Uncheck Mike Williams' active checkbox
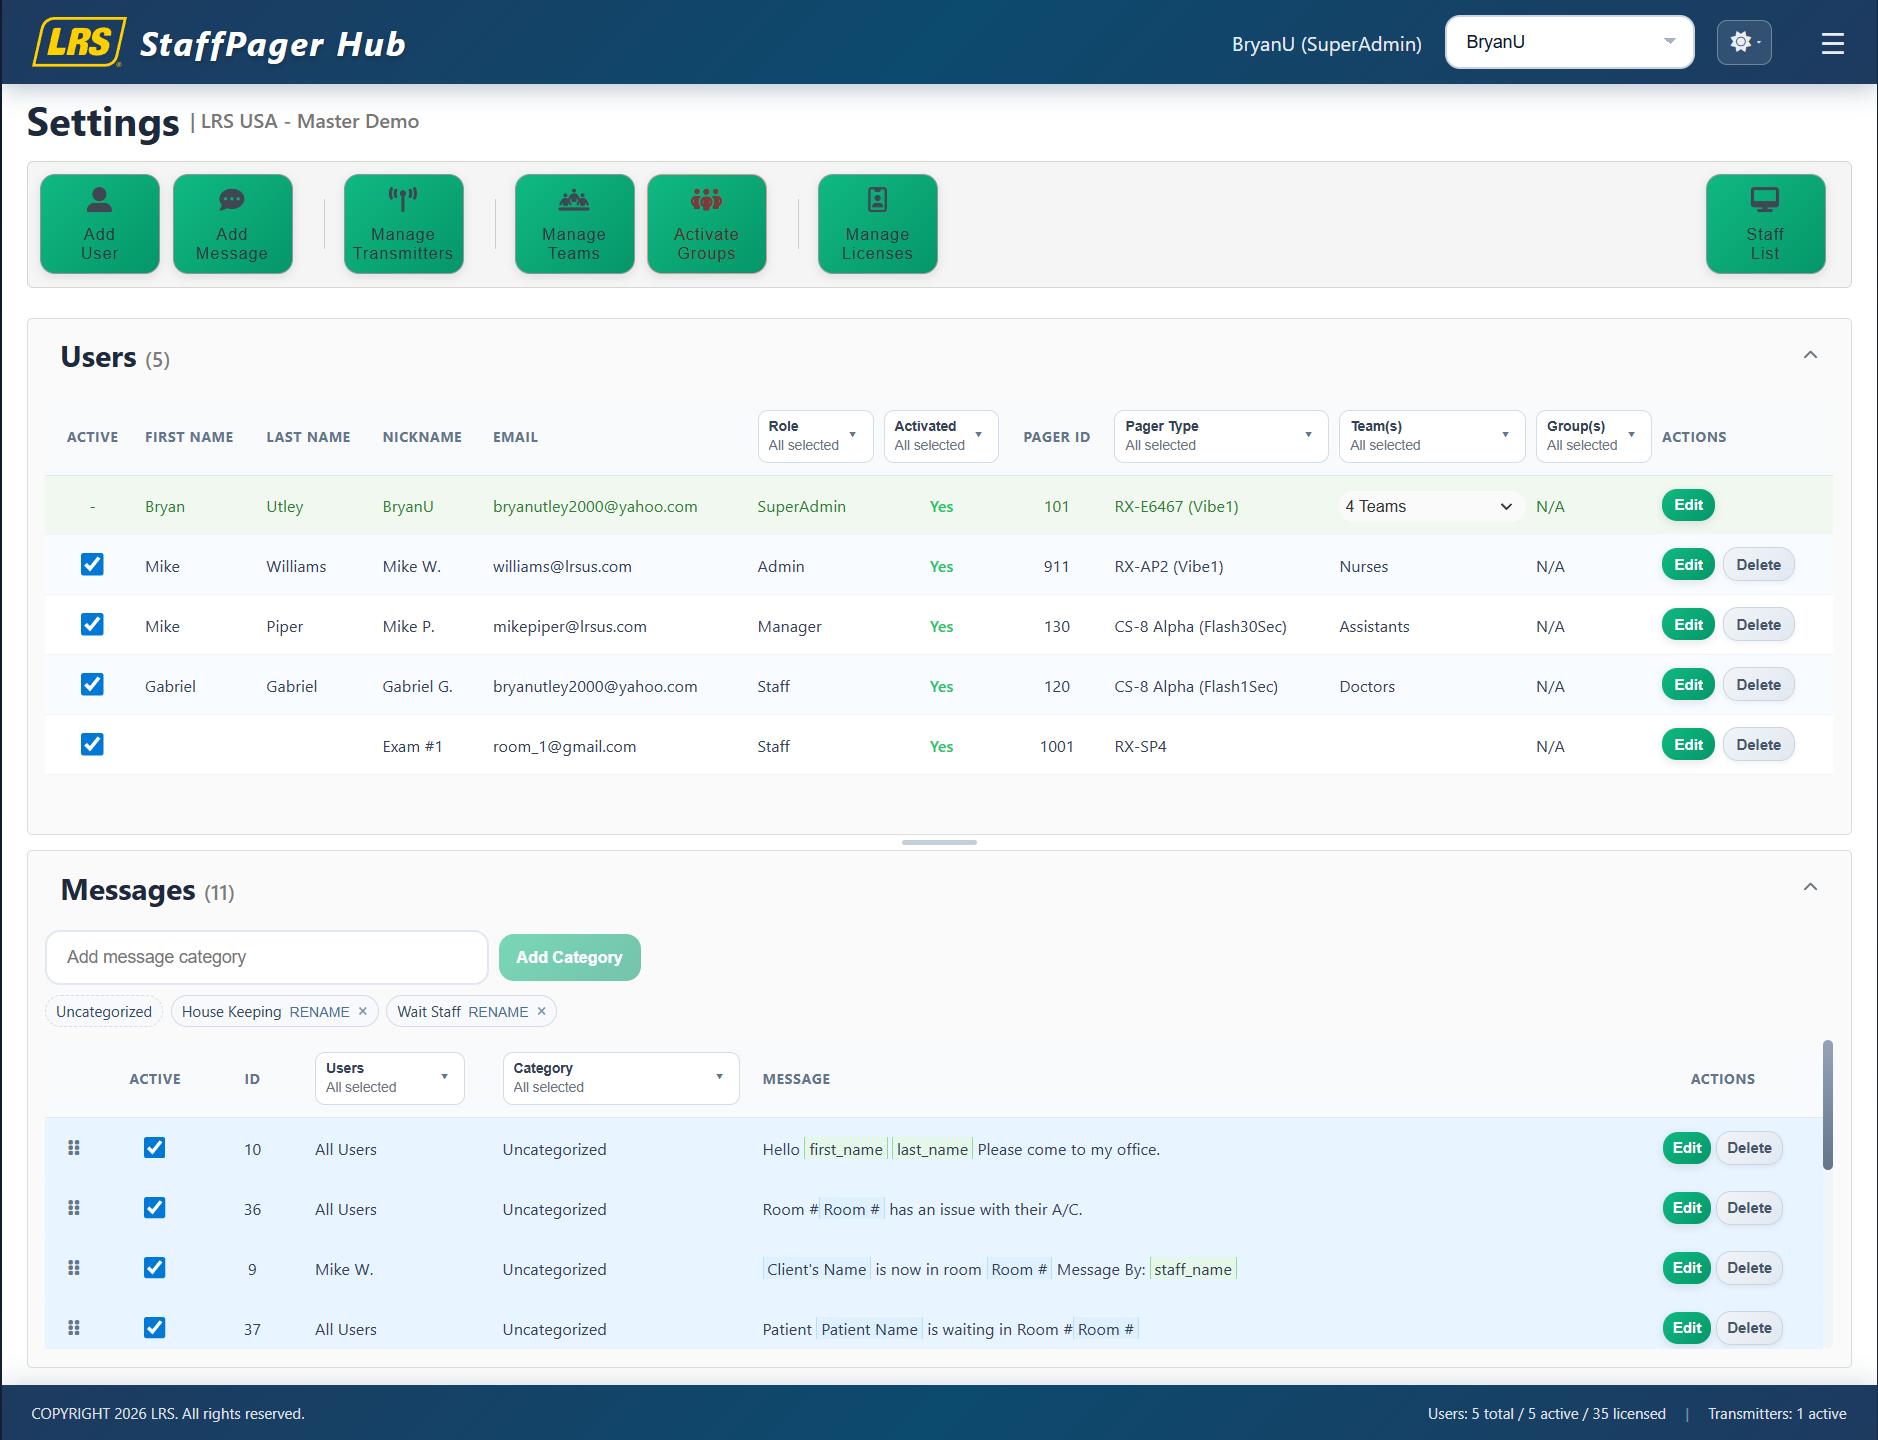The image size is (1878, 1440). coord(92,564)
